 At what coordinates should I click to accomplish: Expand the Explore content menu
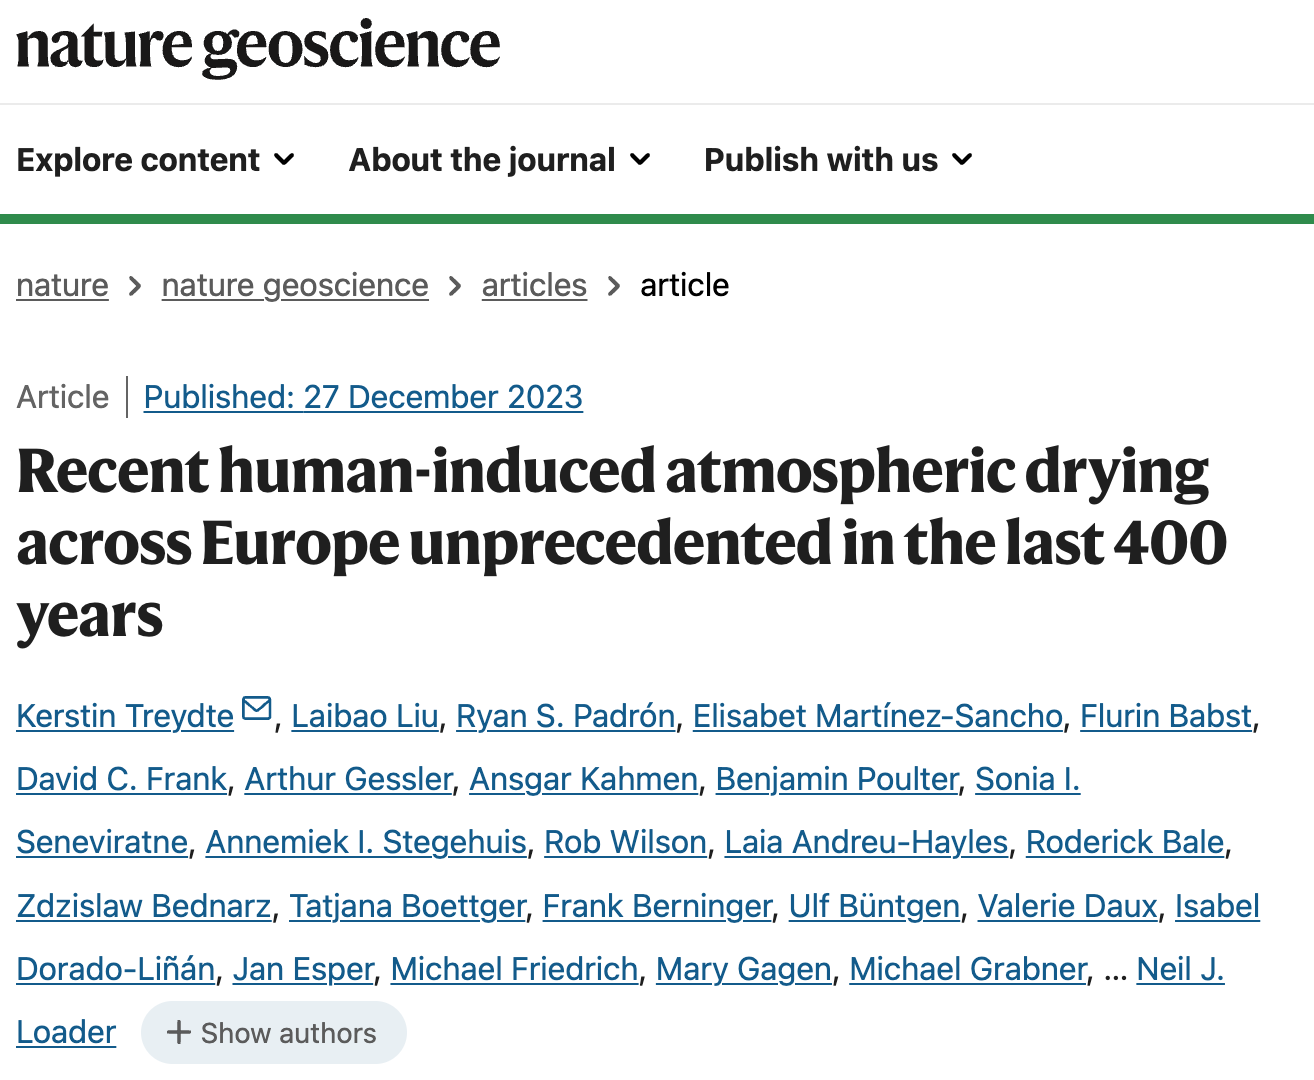click(156, 160)
